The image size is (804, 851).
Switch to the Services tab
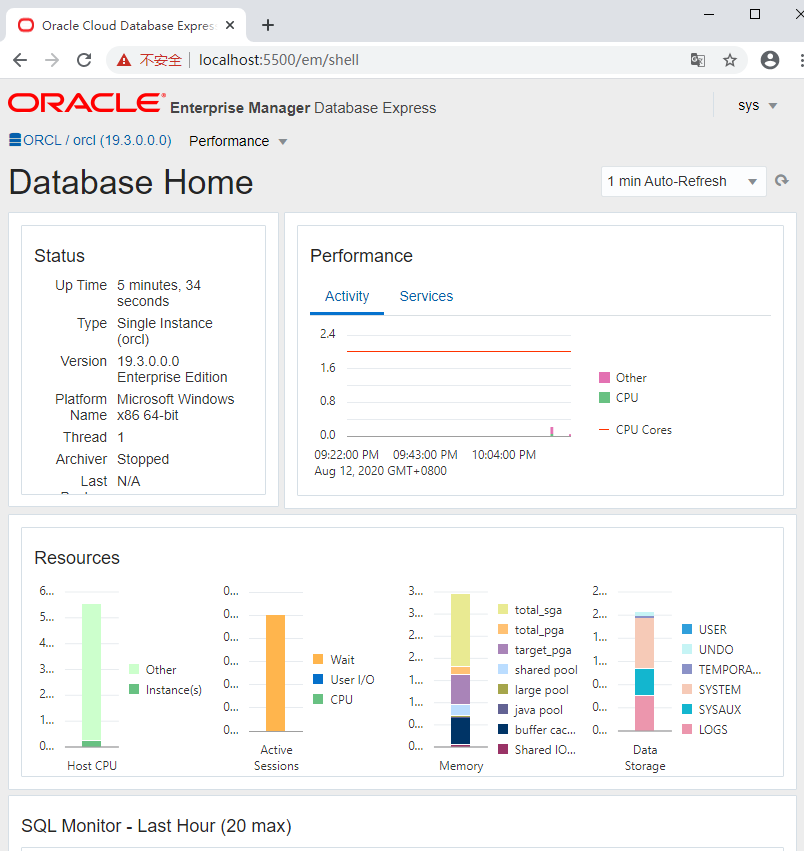click(x=426, y=296)
